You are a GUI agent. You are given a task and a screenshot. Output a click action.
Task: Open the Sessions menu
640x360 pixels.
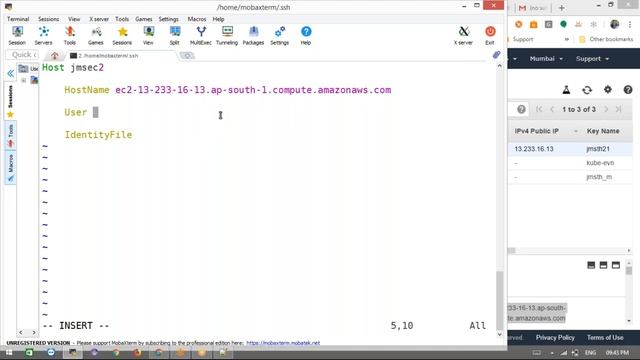click(49, 19)
